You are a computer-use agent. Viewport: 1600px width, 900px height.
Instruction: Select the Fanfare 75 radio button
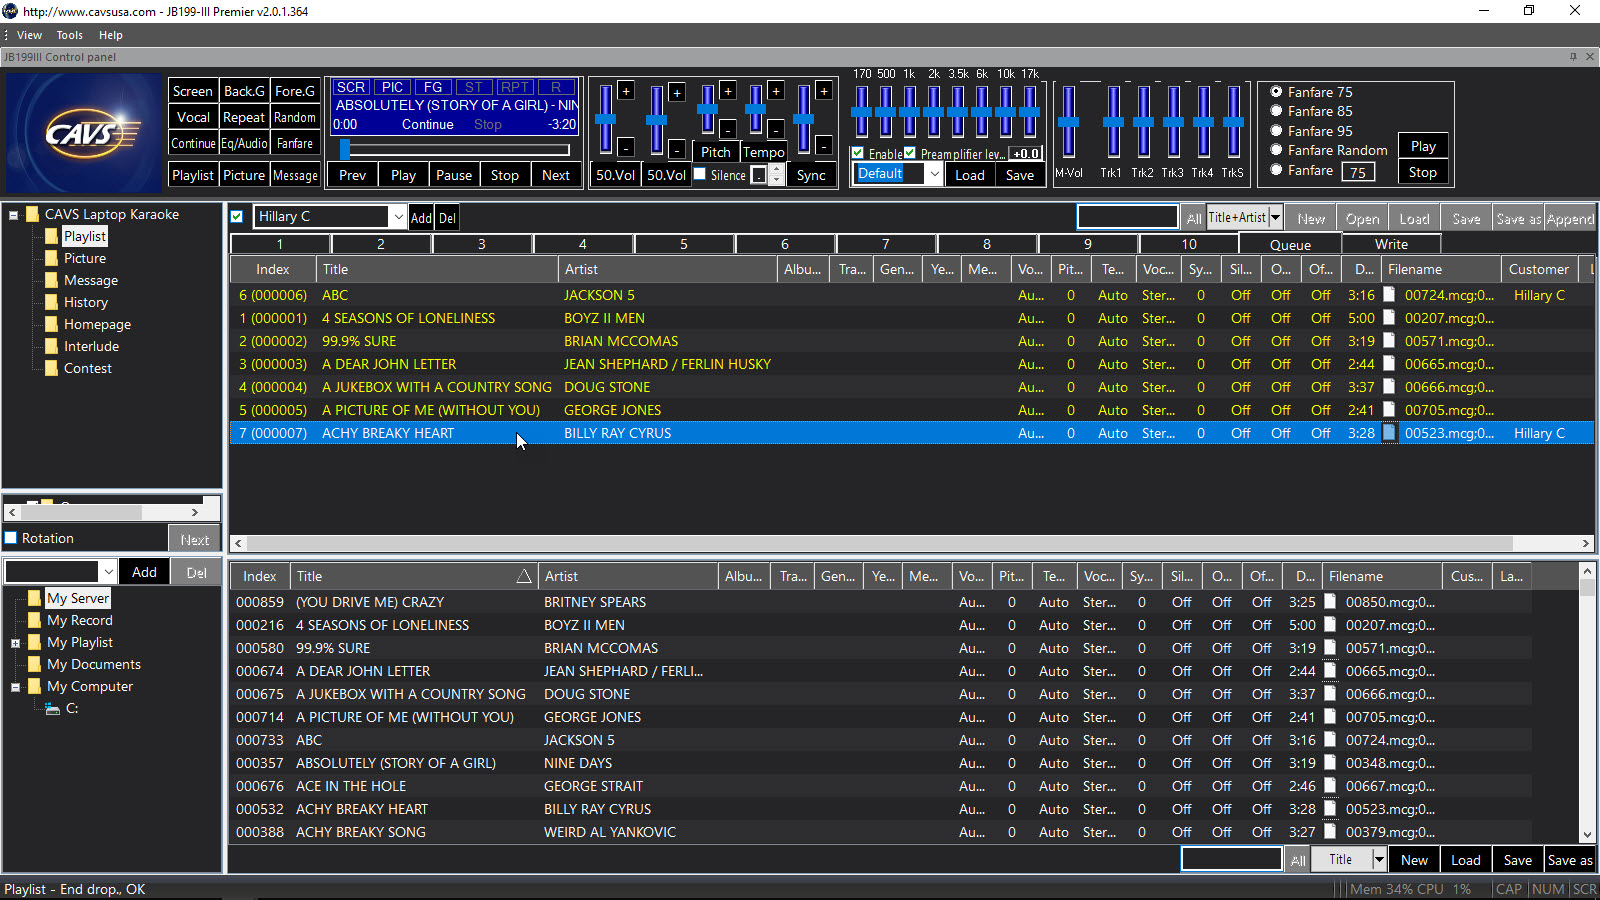[x=1276, y=92]
